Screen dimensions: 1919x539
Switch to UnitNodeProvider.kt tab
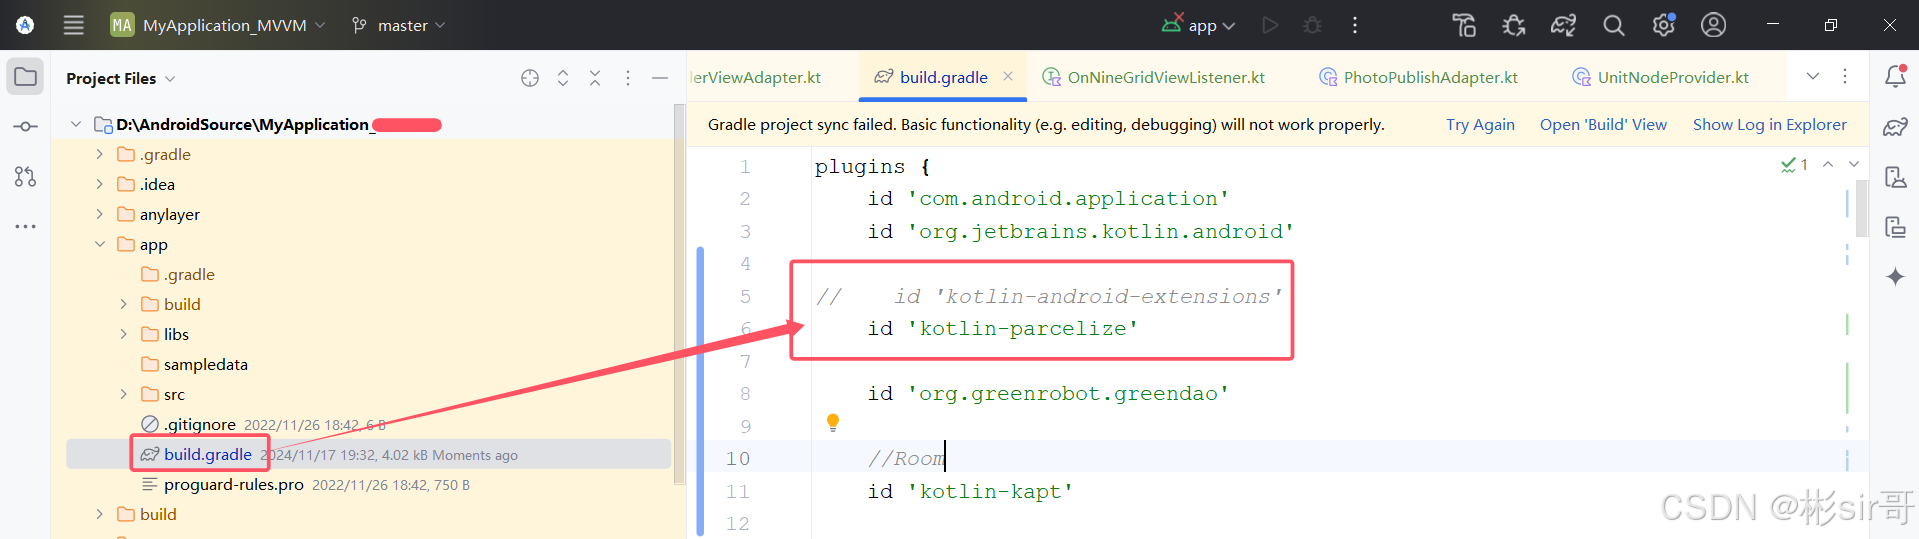(1660, 77)
